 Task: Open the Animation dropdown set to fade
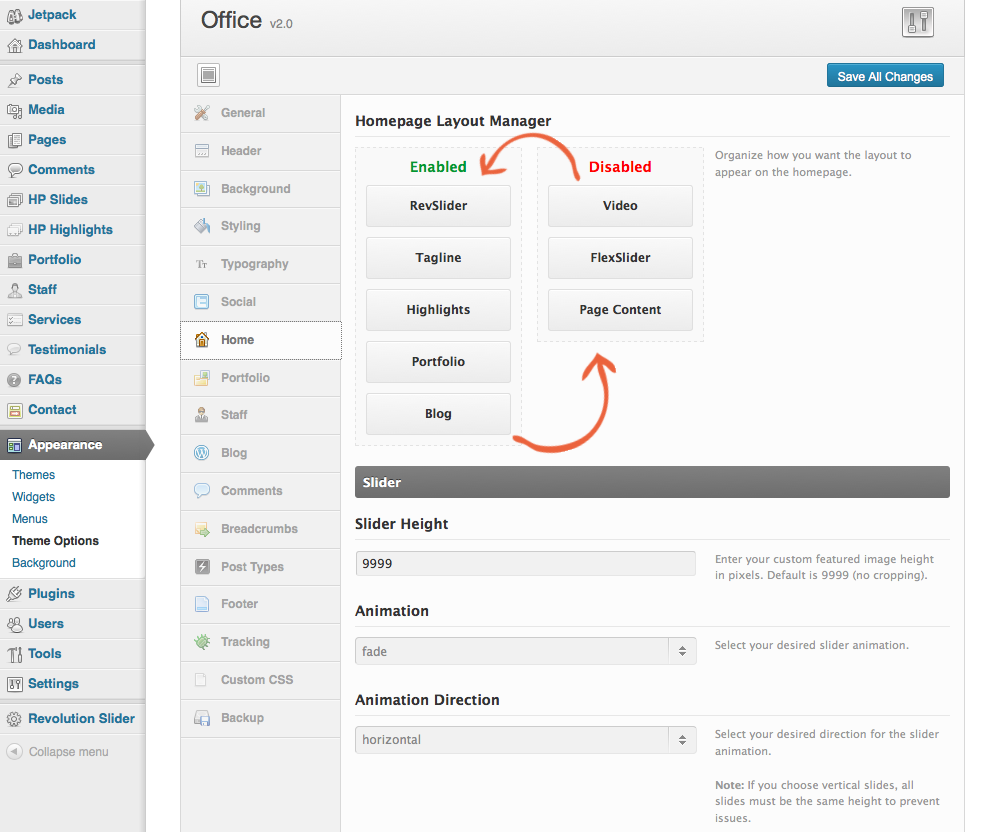[x=525, y=651]
